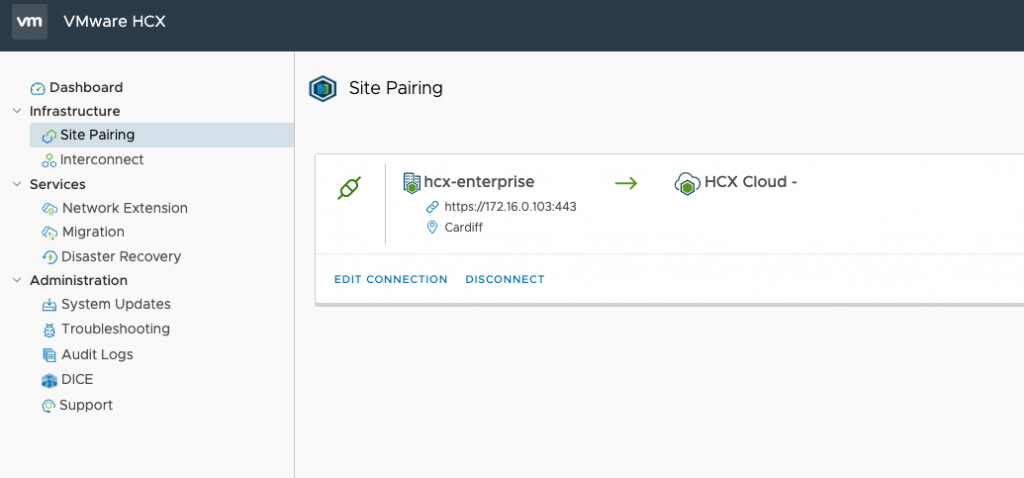Open the Support page
This screenshot has height=478, width=1024.
tap(86, 405)
